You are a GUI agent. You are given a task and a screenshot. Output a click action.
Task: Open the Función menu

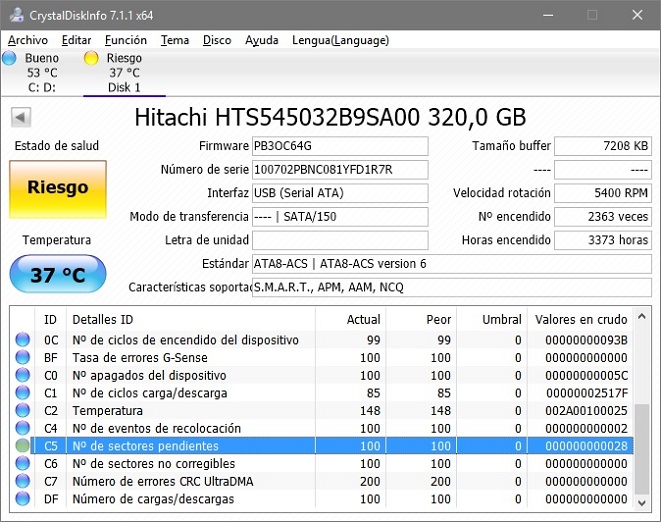click(125, 40)
